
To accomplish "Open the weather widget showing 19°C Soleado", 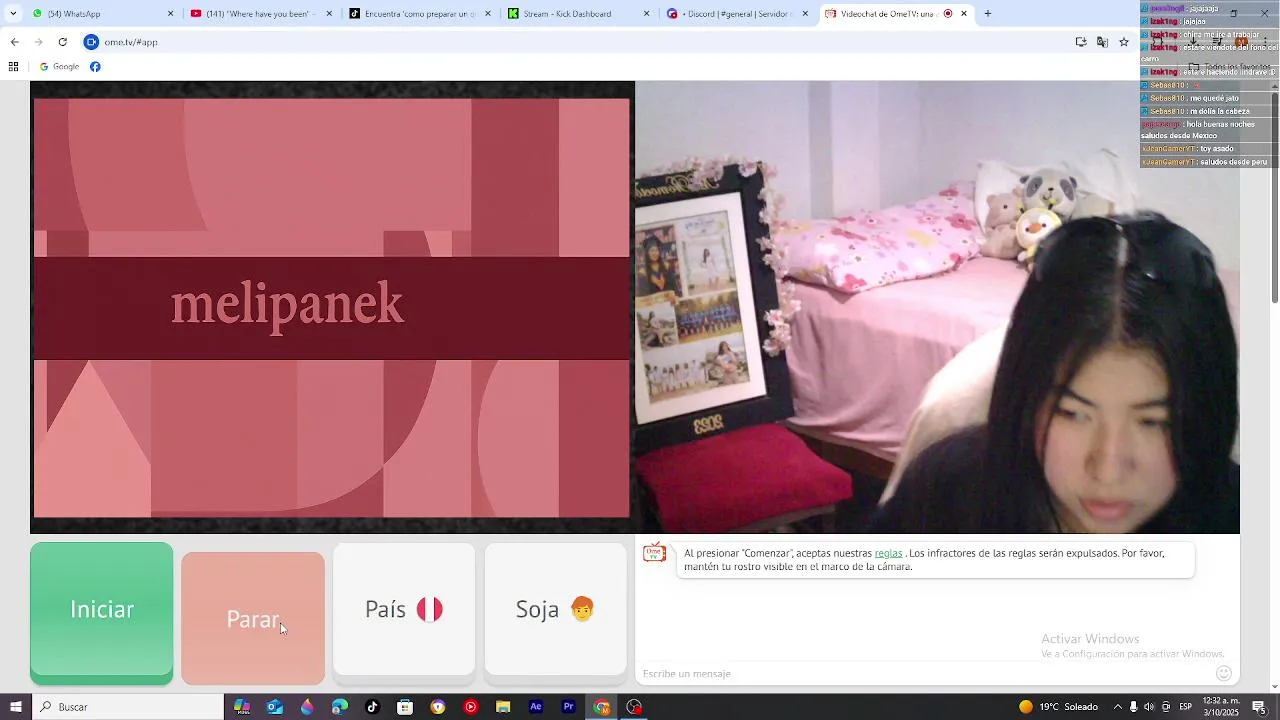I will click(1058, 707).
